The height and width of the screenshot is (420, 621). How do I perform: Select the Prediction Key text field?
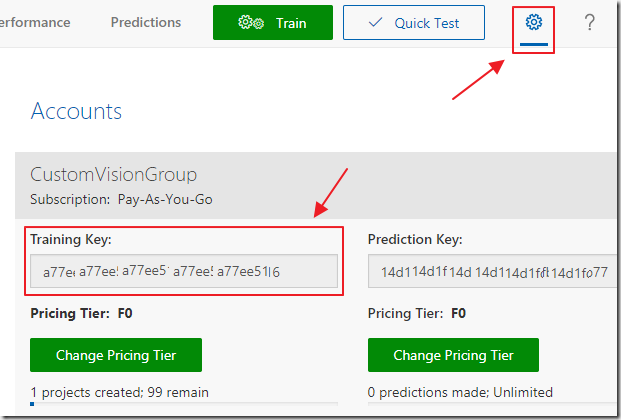(x=492, y=271)
